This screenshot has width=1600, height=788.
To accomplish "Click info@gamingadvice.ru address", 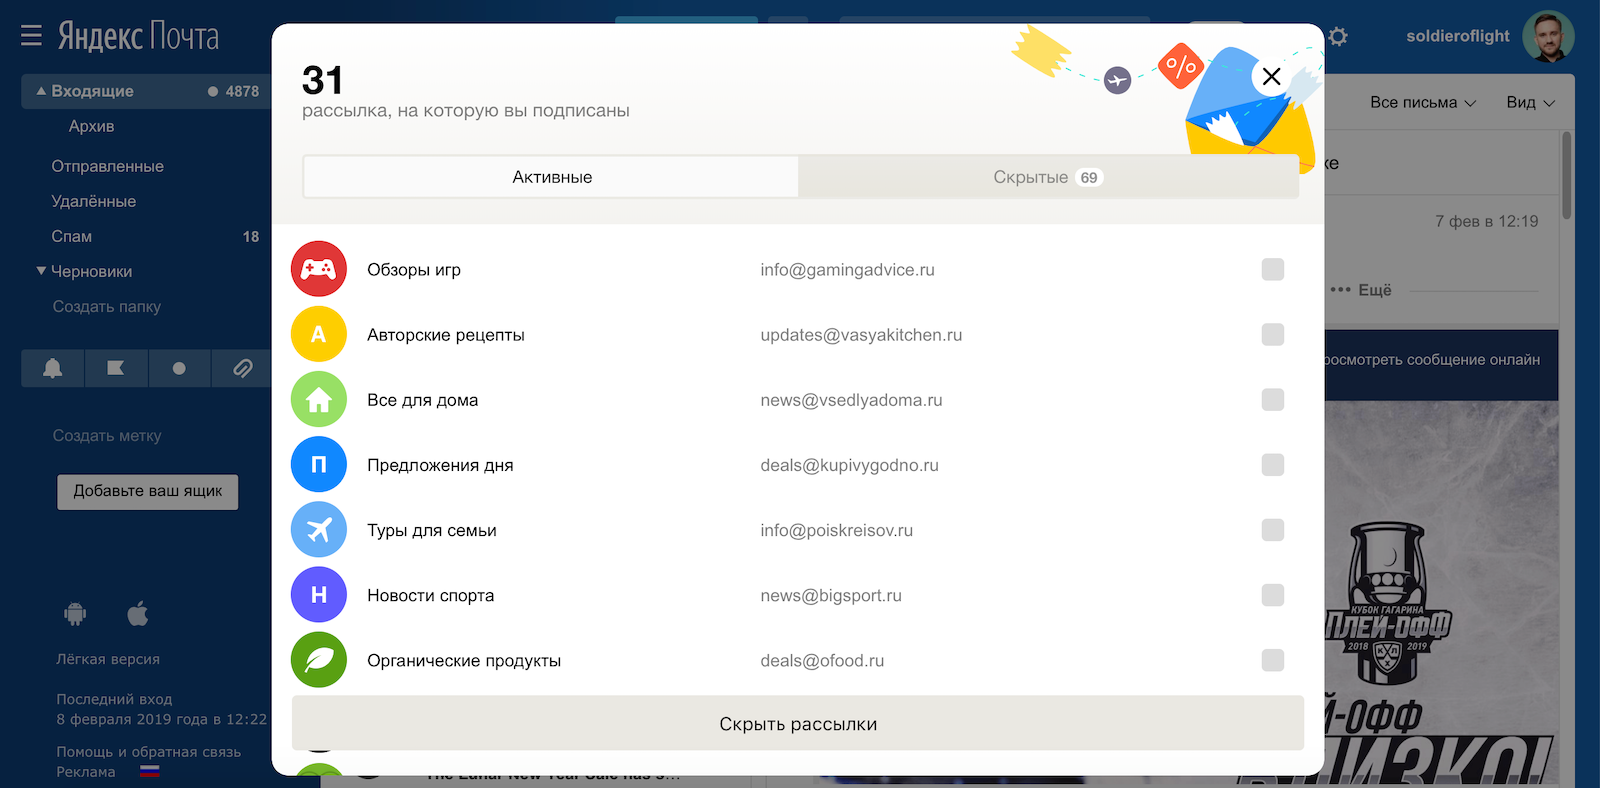I will [x=847, y=269].
